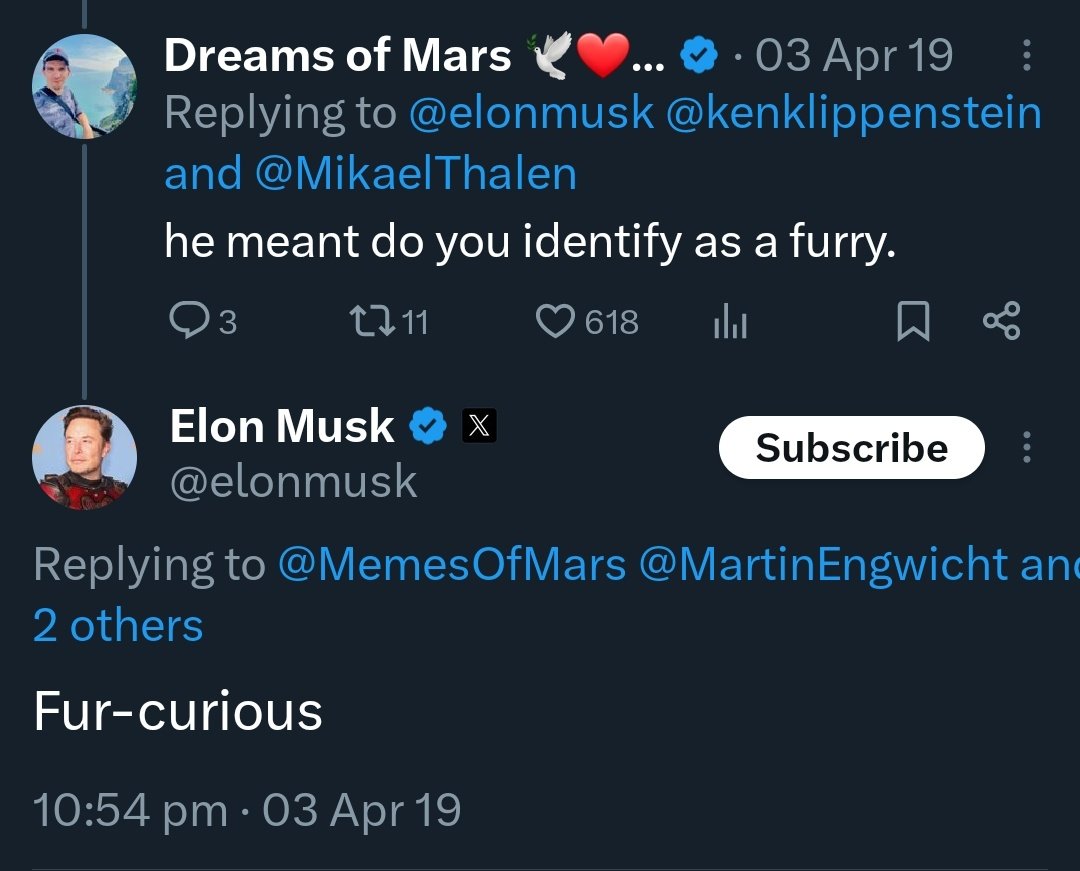The width and height of the screenshot is (1080, 871).
Task: Open Dreams of Mars profile picture
Action: pos(84,85)
